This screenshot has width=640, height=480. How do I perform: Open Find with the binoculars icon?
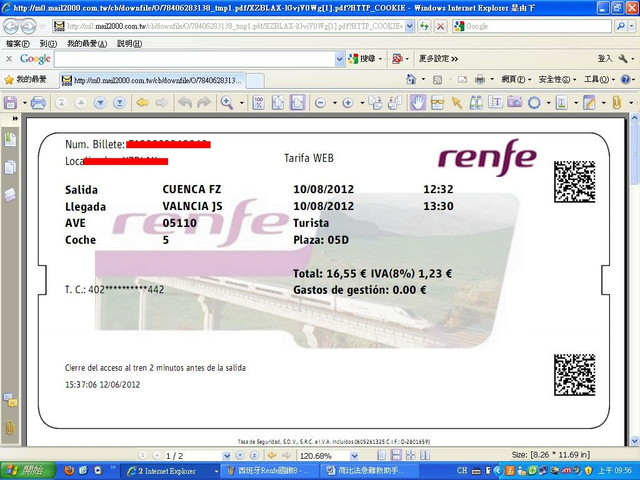point(476,103)
